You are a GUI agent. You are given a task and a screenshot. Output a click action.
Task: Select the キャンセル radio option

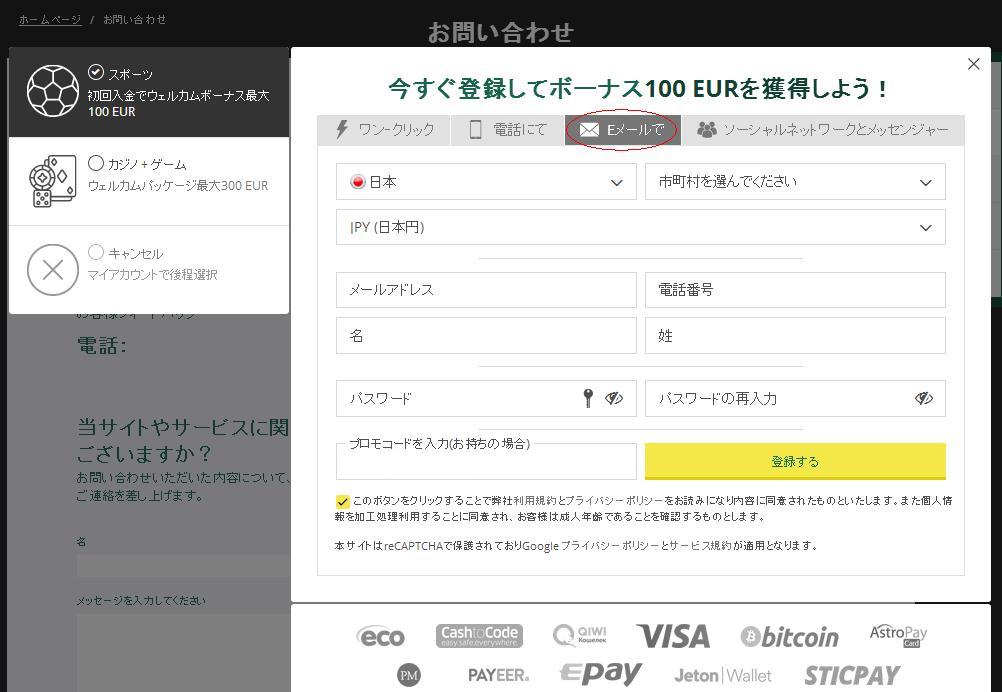(x=96, y=252)
